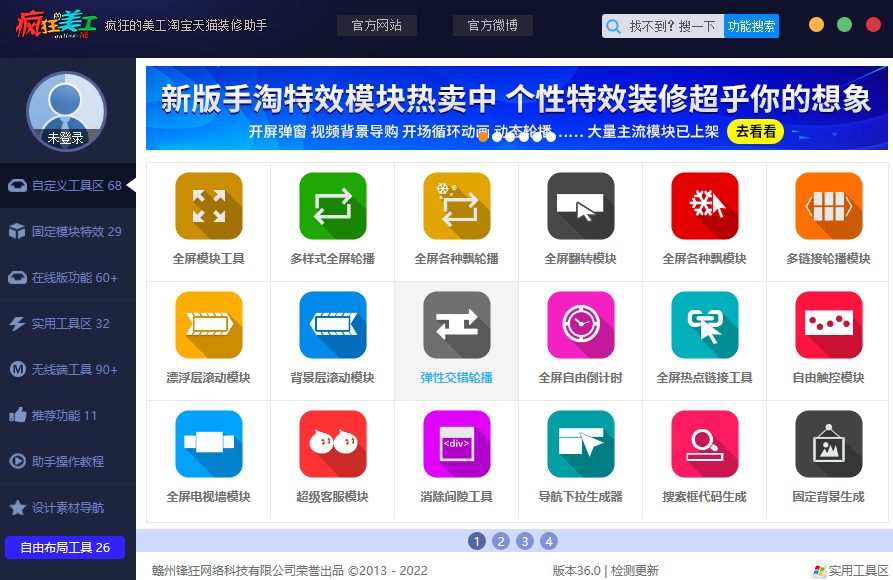
Task: Open the 超级客服模块 customer service module
Action: (332, 443)
